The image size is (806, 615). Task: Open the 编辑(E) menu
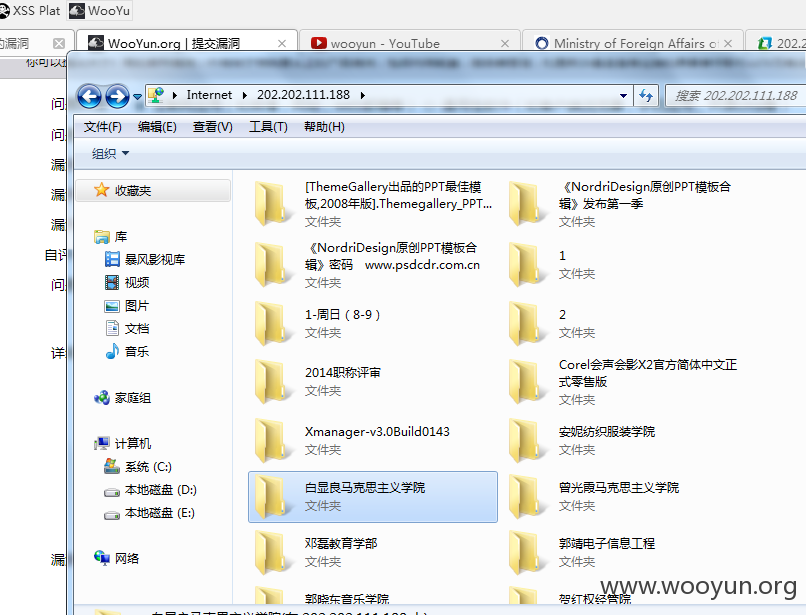157,127
